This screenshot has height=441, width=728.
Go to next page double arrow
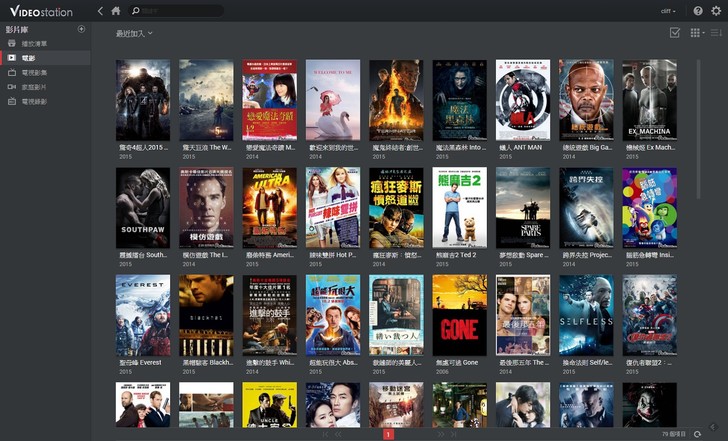[x=440, y=435]
